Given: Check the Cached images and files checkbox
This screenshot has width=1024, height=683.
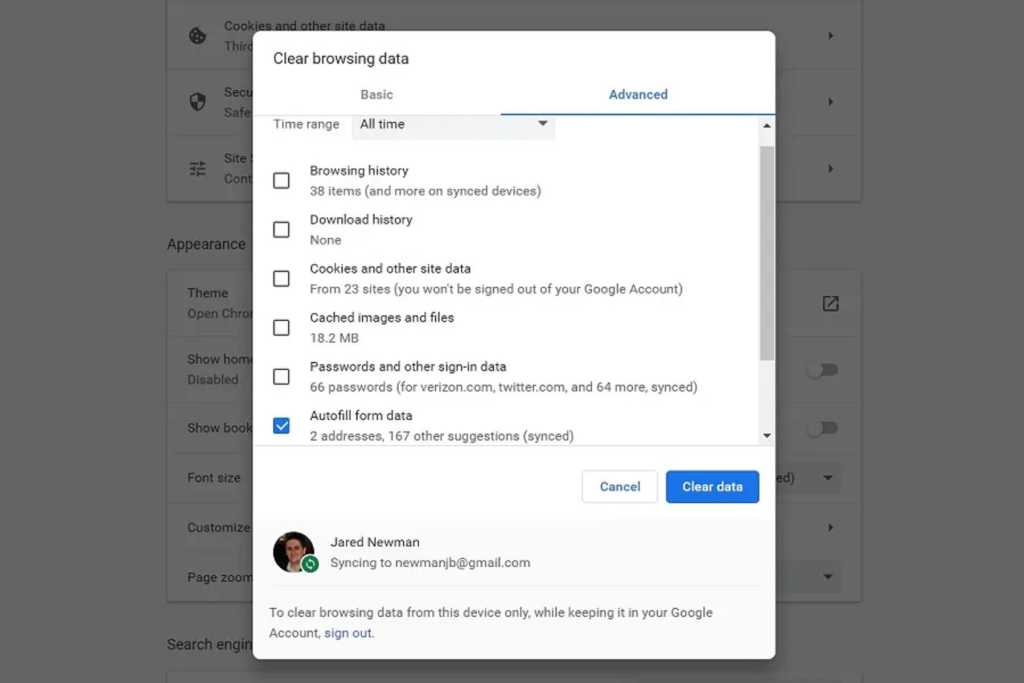Looking at the screenshot, I should click(x=281, y=328).
